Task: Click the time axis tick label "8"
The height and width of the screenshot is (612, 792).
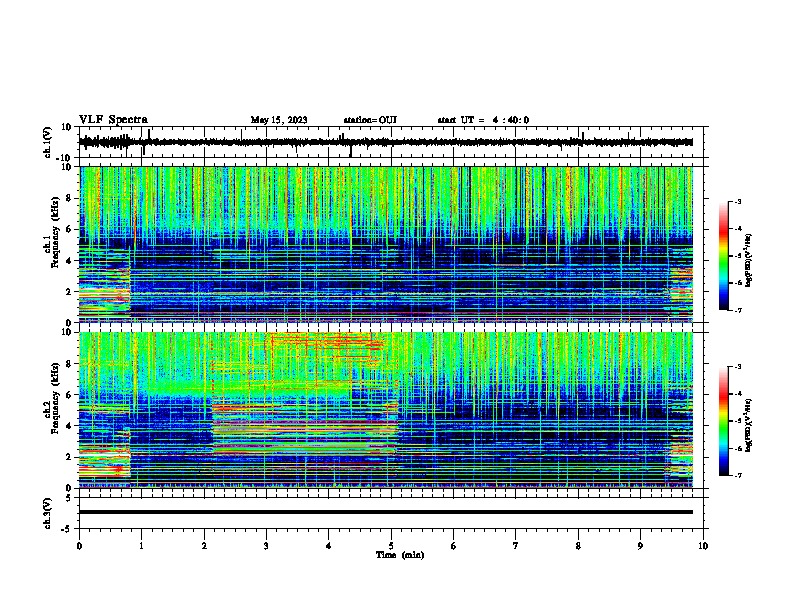Action: (578, 546)
